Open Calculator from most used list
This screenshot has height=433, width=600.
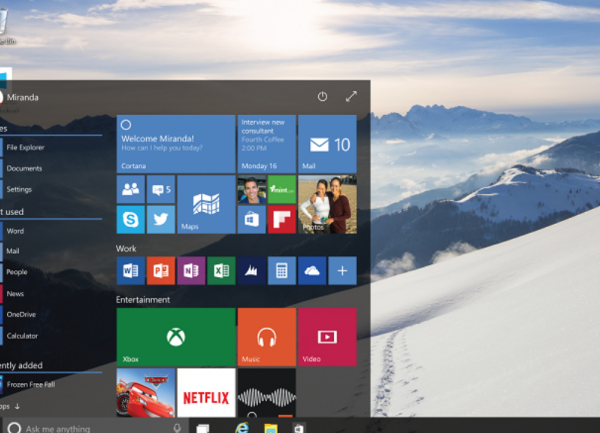pyautogui.click(x=21, y=336)
